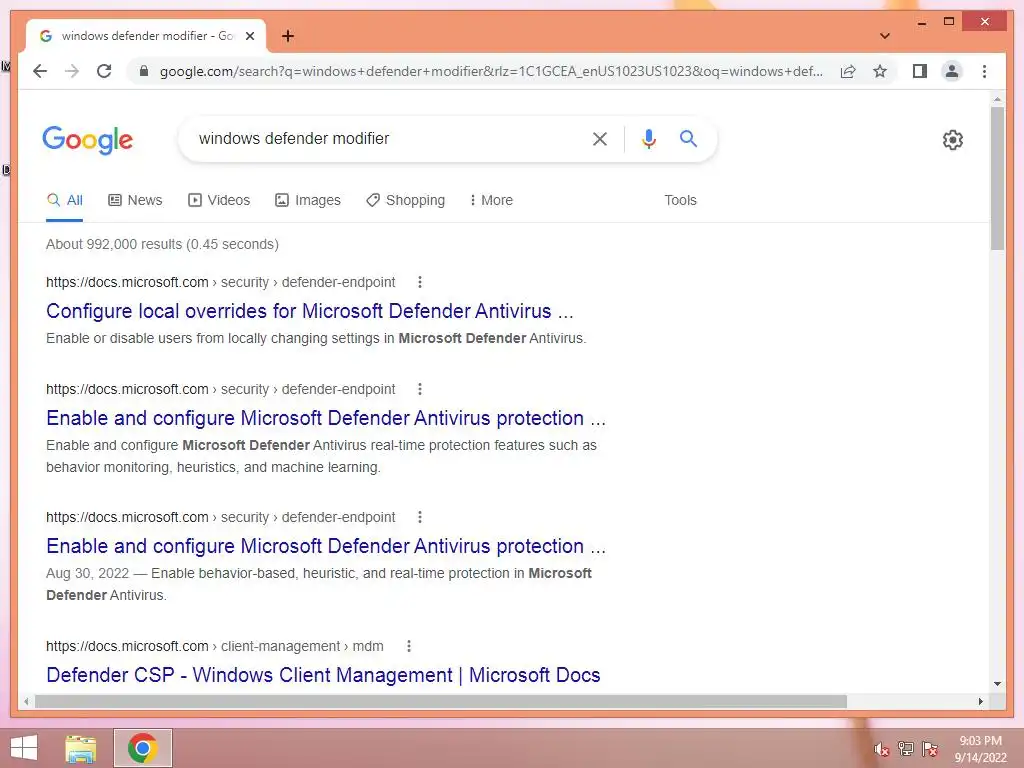1024x768 pixels.
Task: Open Chrome side panel icon
Action: 920,71
